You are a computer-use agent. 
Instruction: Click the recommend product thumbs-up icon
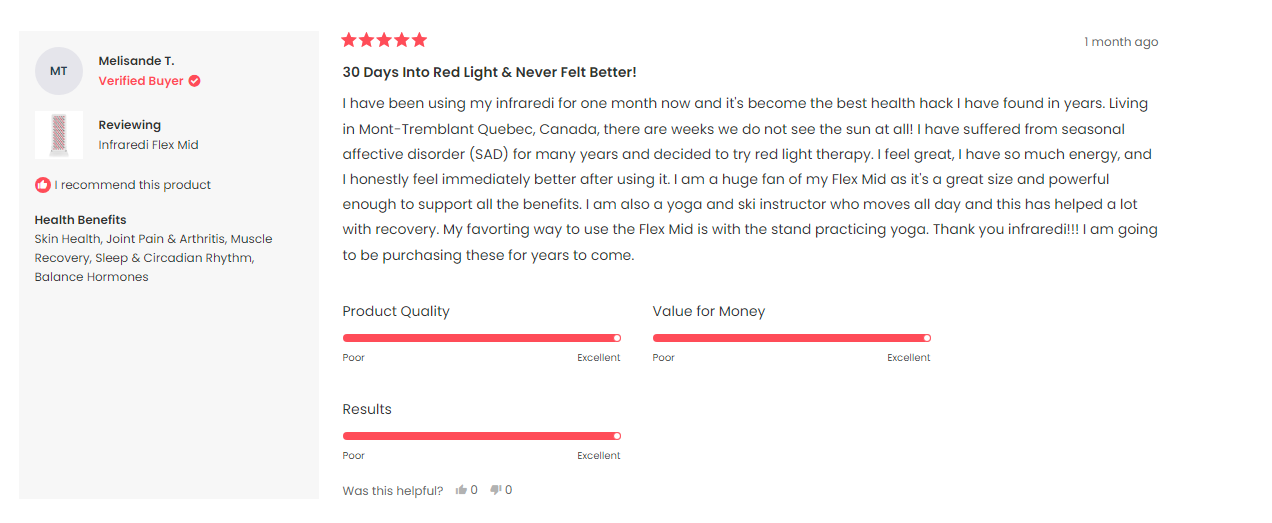click(x=43, y=185)
